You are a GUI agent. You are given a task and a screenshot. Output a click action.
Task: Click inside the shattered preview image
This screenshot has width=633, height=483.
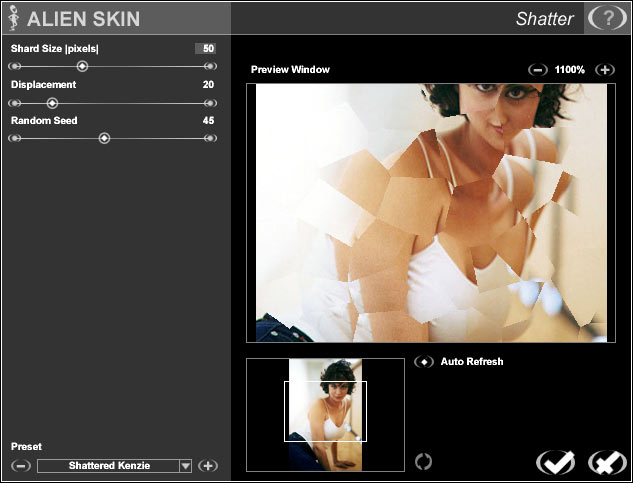[431, 213]
